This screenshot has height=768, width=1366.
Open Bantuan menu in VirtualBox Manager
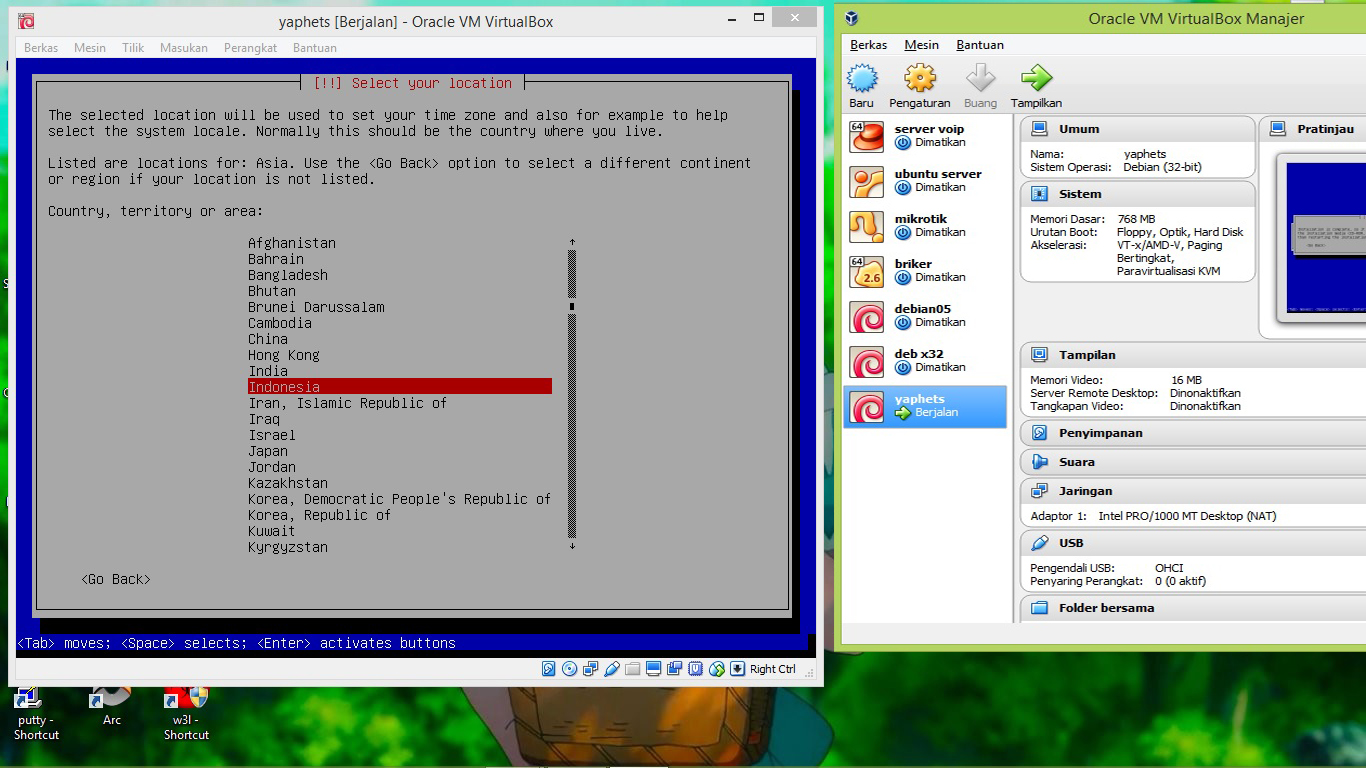(980, 45)
